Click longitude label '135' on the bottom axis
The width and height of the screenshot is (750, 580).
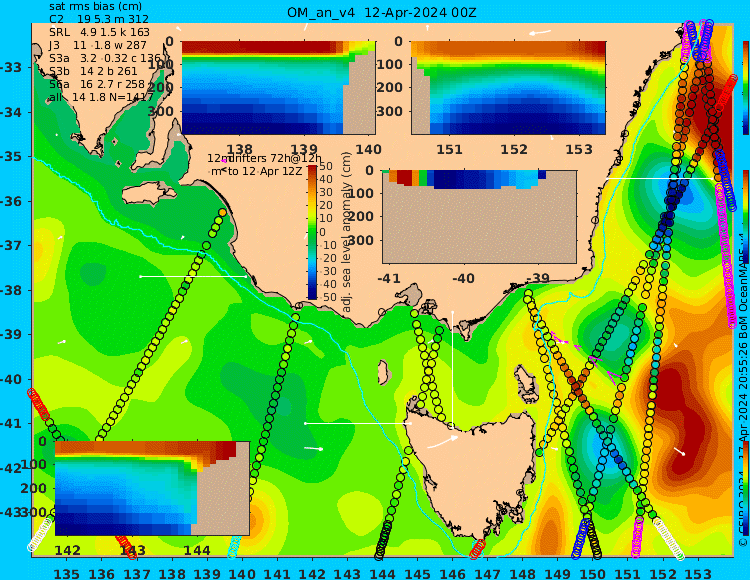(x=66, y=574)
